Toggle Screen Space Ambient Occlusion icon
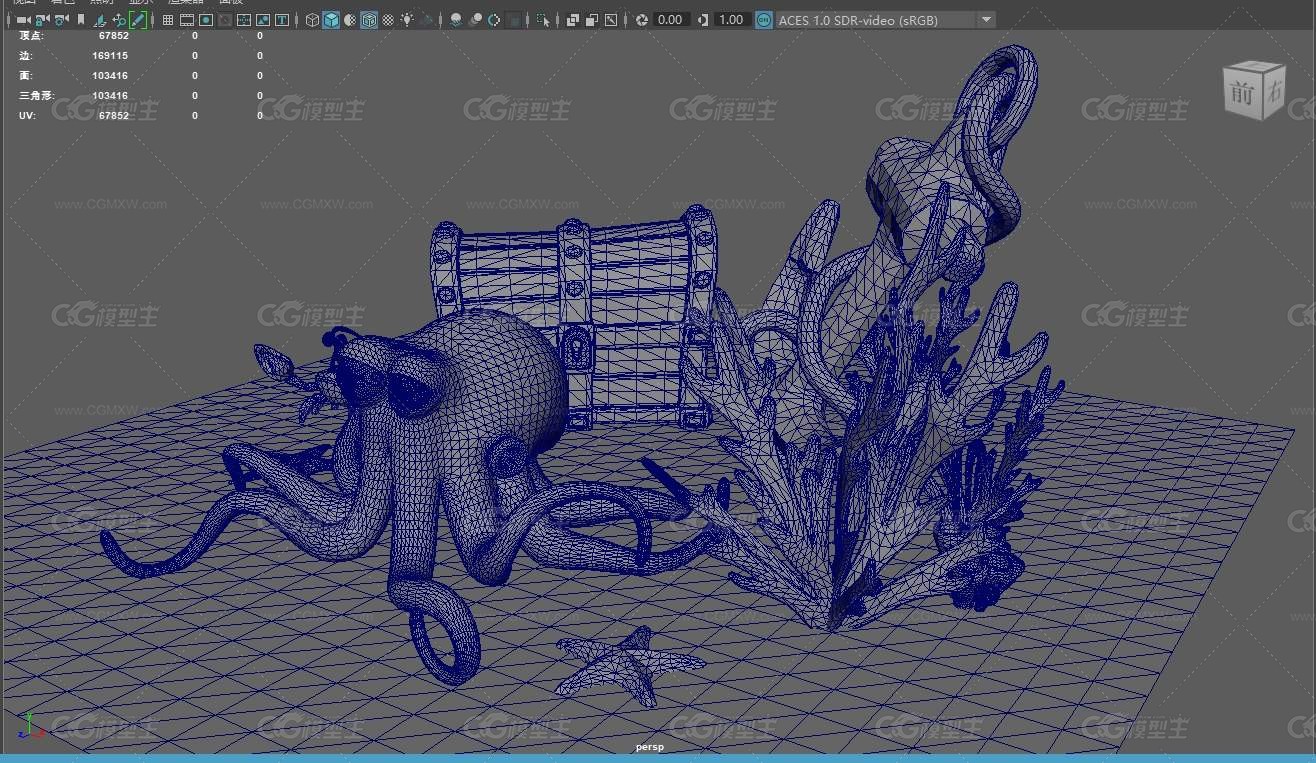This screenshot has width=1316, height=763. coord(456,20)
